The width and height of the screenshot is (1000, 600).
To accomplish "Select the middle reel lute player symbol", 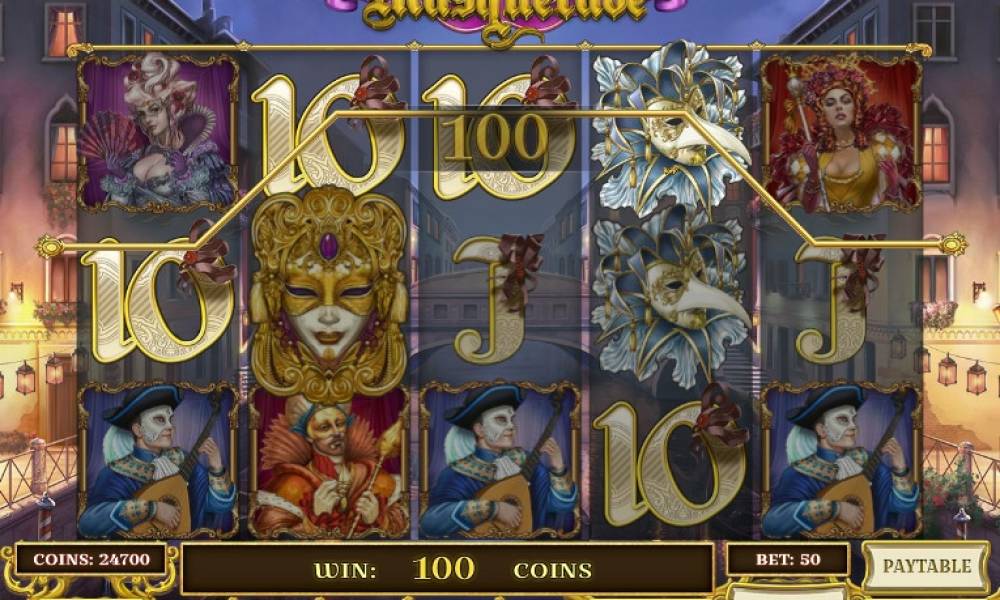I will [499, 460].
